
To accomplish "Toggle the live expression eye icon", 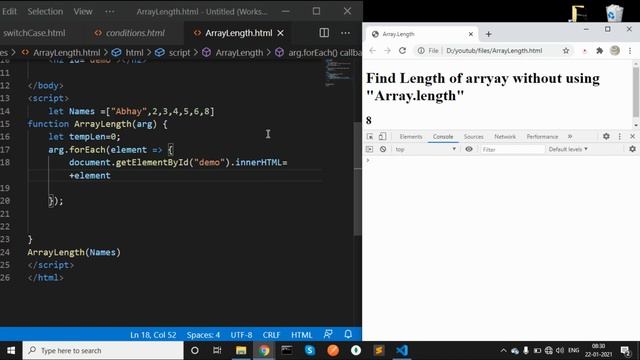I will [x=469, y=149].
